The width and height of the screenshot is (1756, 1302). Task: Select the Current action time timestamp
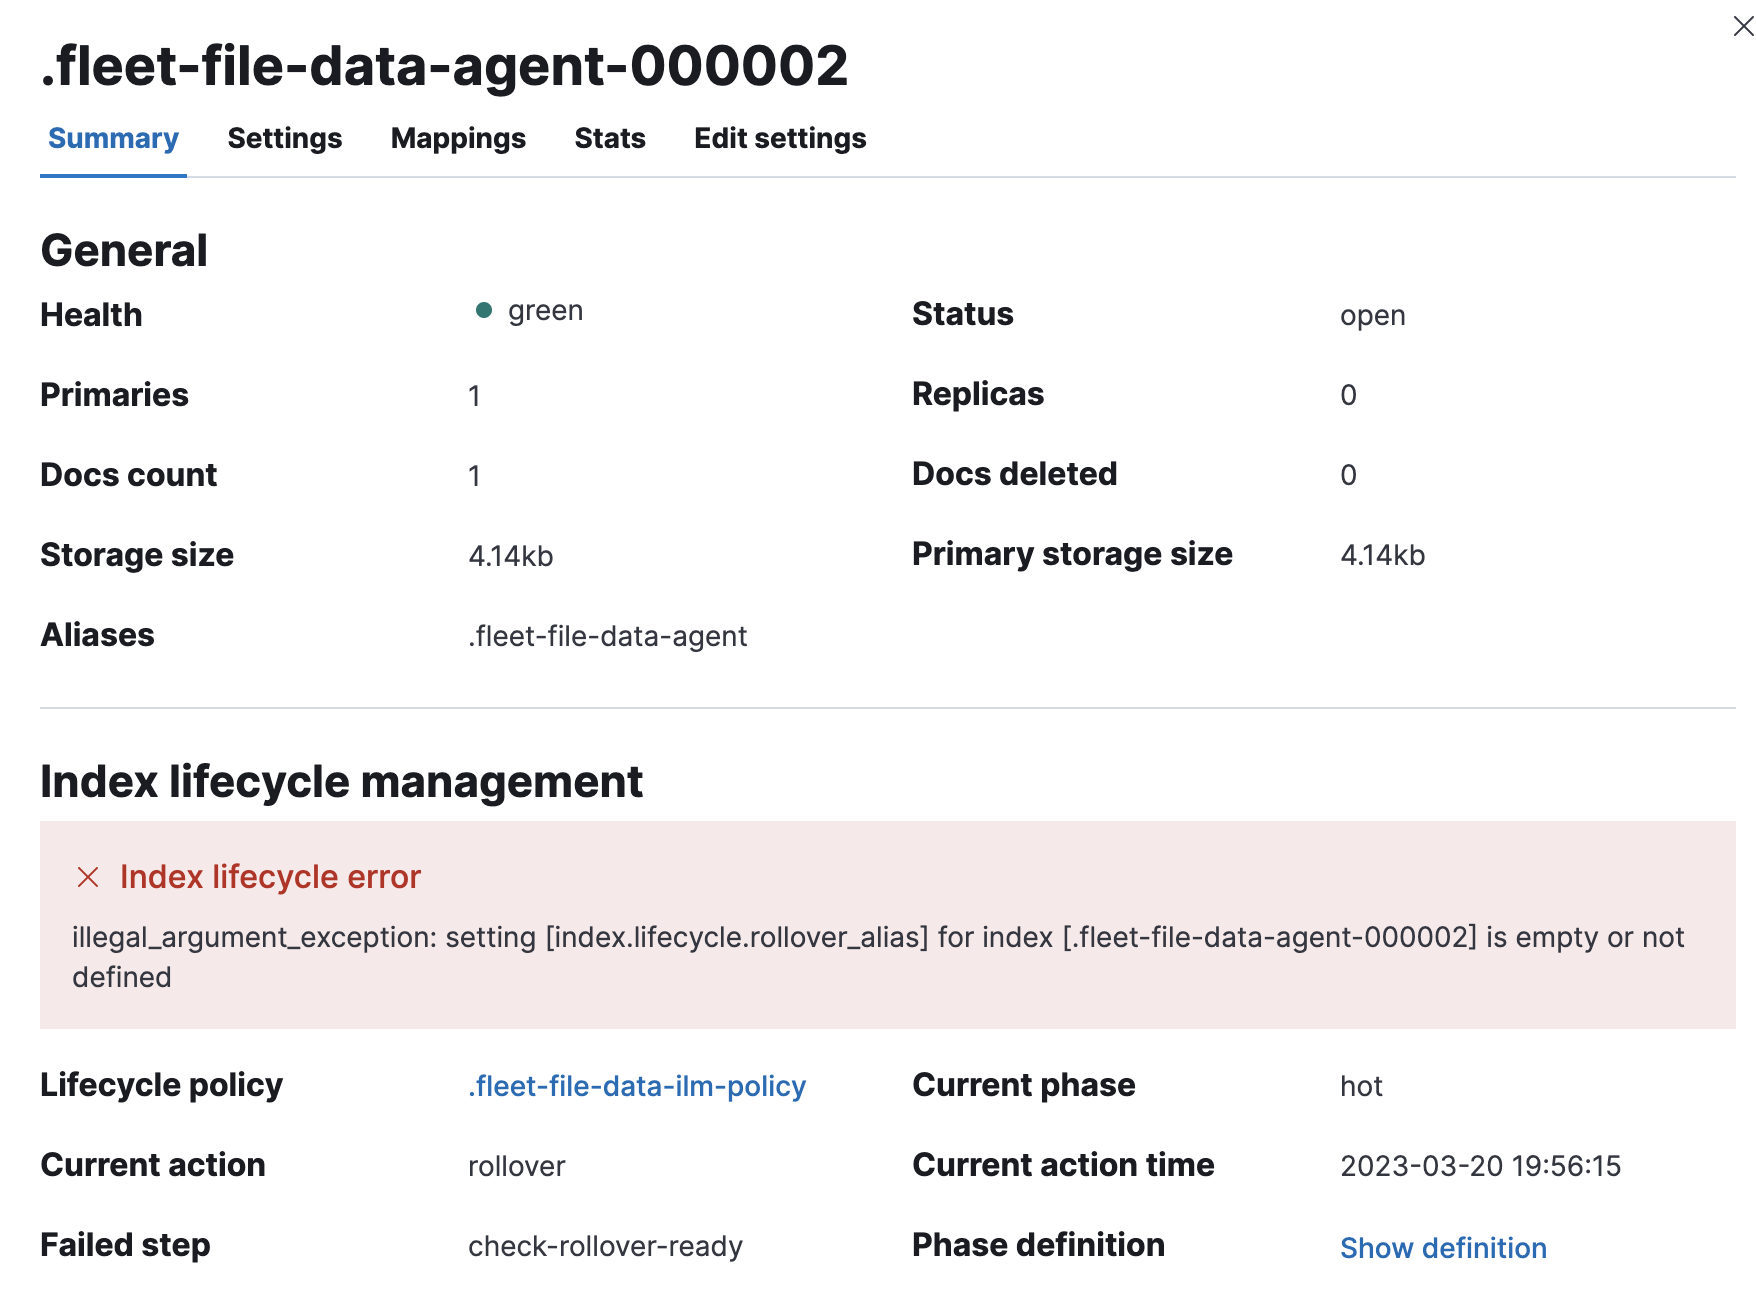pos(1481,1165)
